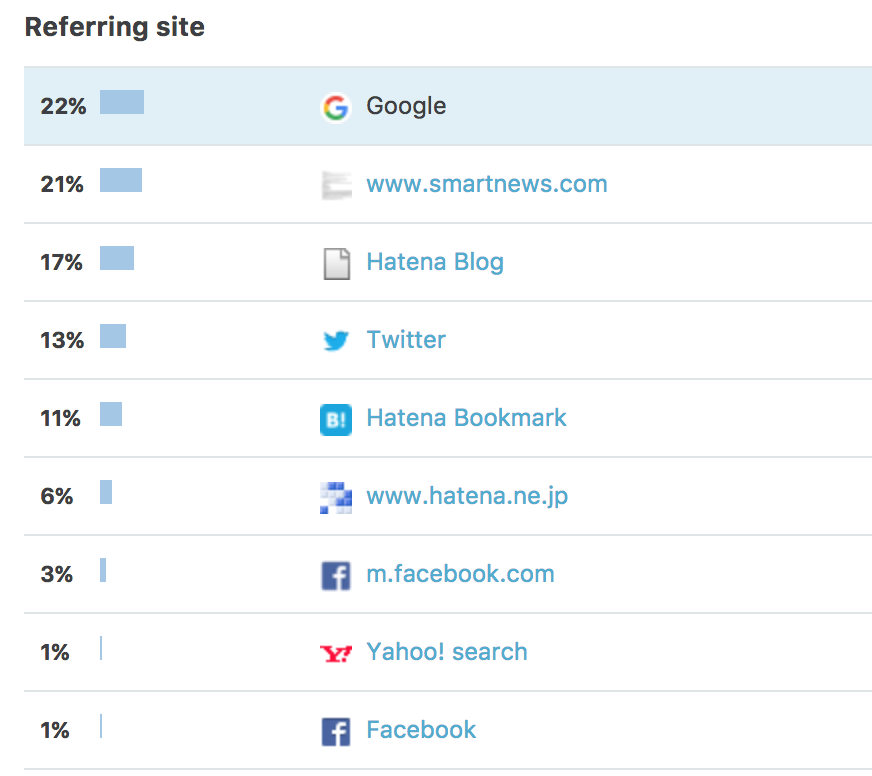Screen dimensions: 872x776
Task: Open the www.hatena.ne.jp link
Action: pos(467,496)
